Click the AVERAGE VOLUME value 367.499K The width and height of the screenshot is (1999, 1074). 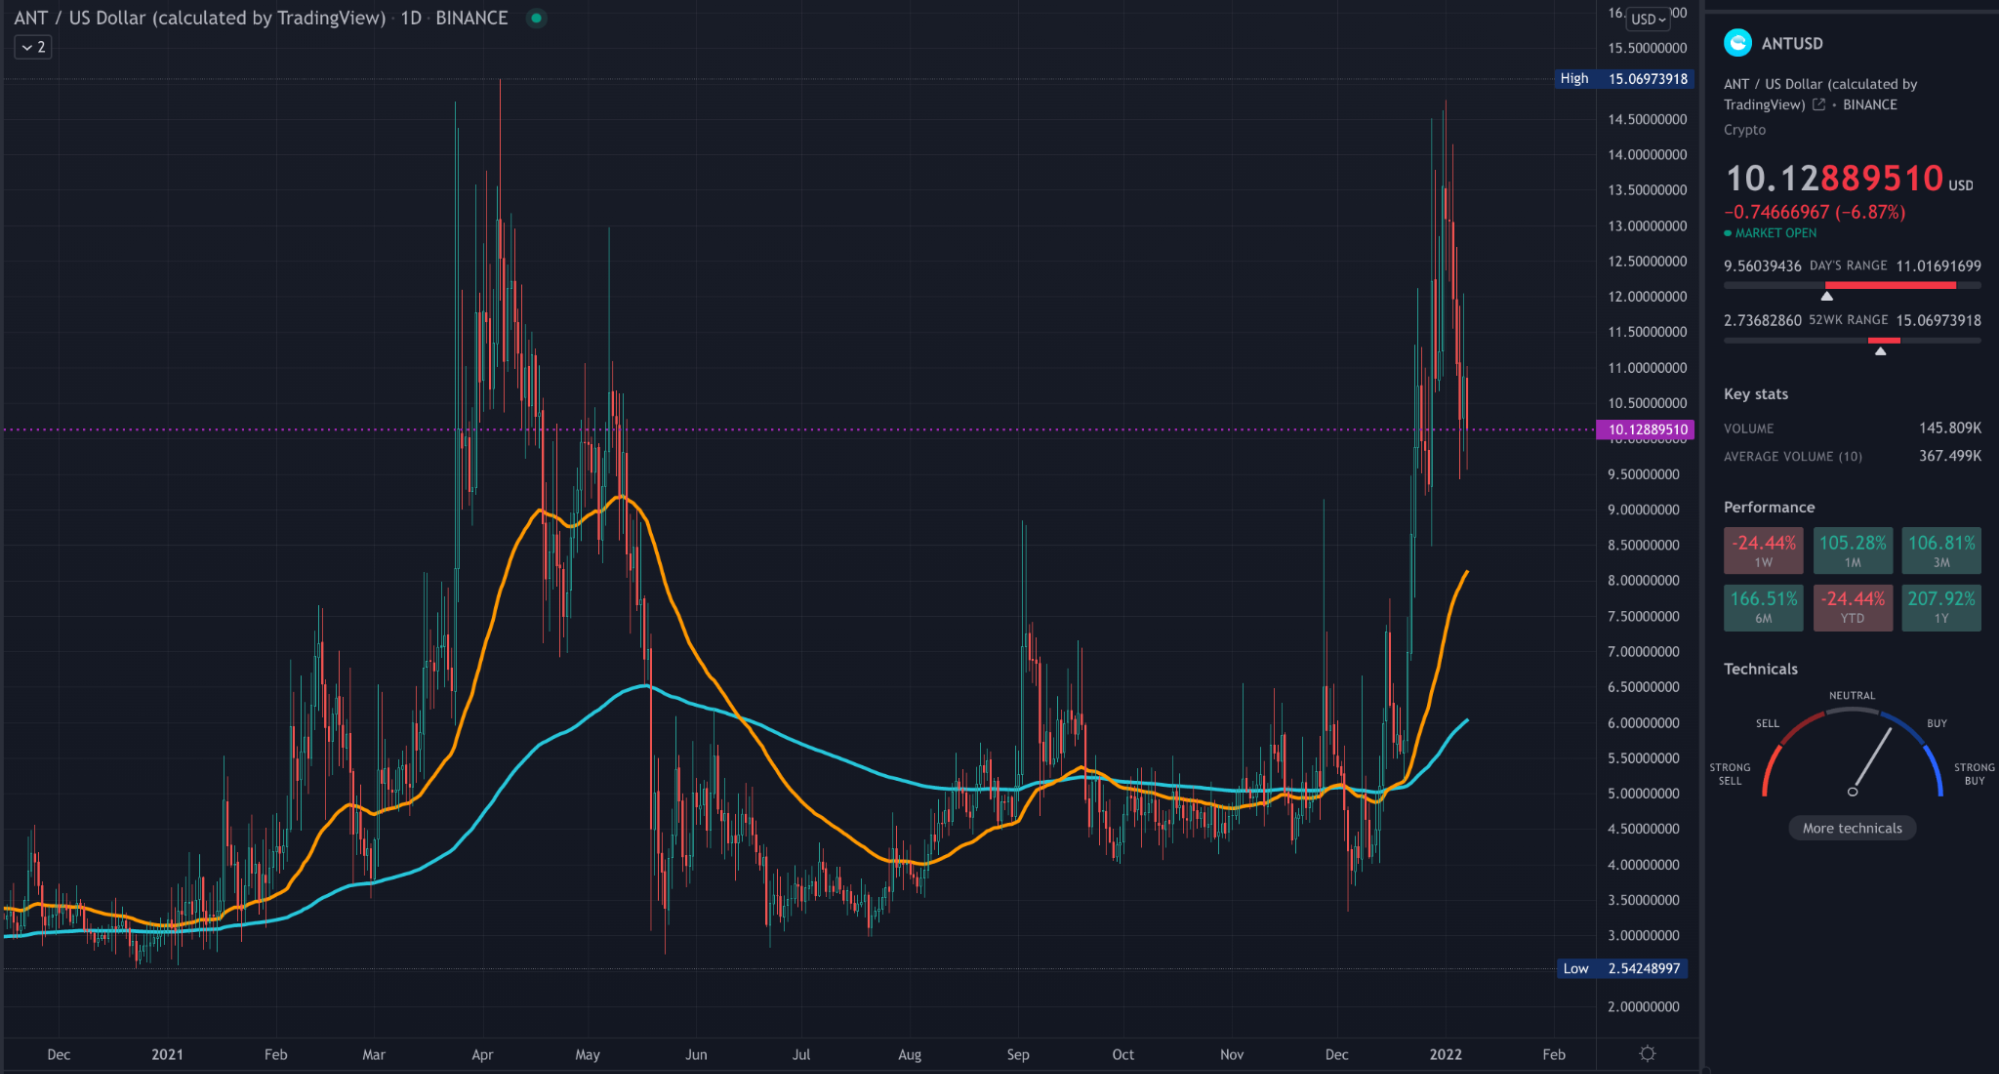pyautogui.click(x=1949, y=456)
